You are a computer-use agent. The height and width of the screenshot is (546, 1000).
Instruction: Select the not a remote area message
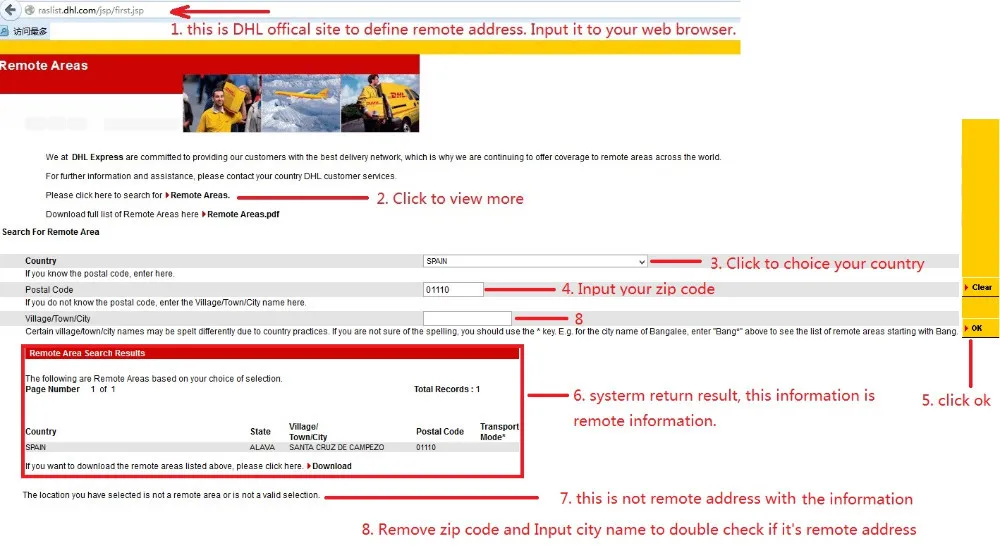pos(171,495)
